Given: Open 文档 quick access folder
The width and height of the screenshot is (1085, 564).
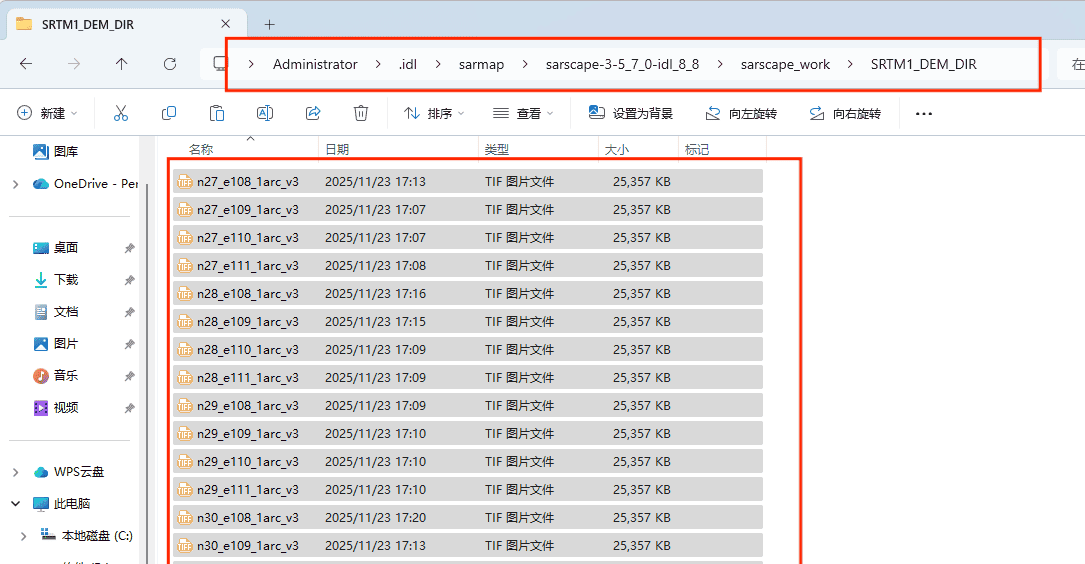Looking at the screenshot, I should coord(55,311).
